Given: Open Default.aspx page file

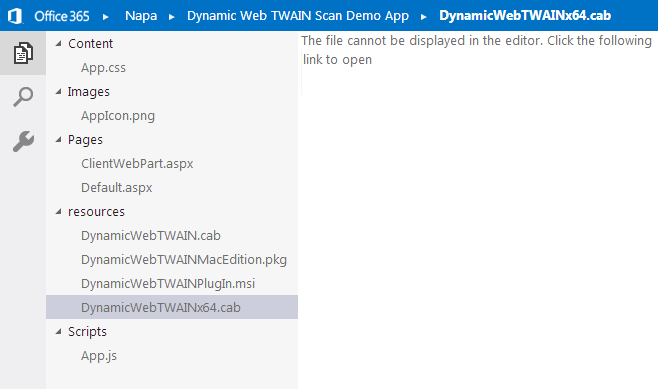Looking at the screenshot, I should click(117, 188).
